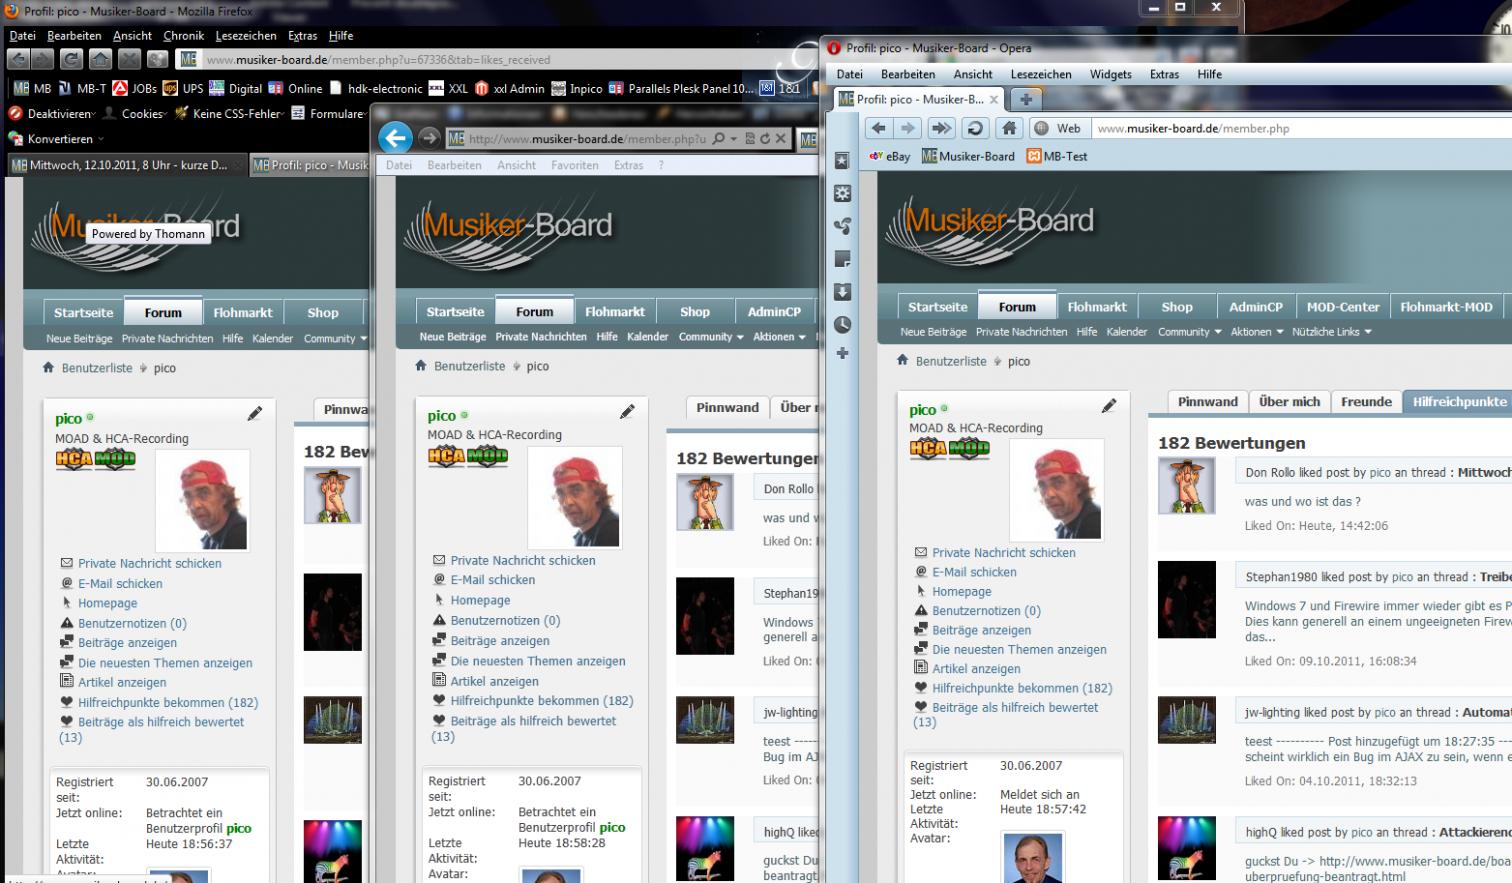Open the downloads panel in Opera sidebar
Screen dimensions: 1512x883
[842, 292]
